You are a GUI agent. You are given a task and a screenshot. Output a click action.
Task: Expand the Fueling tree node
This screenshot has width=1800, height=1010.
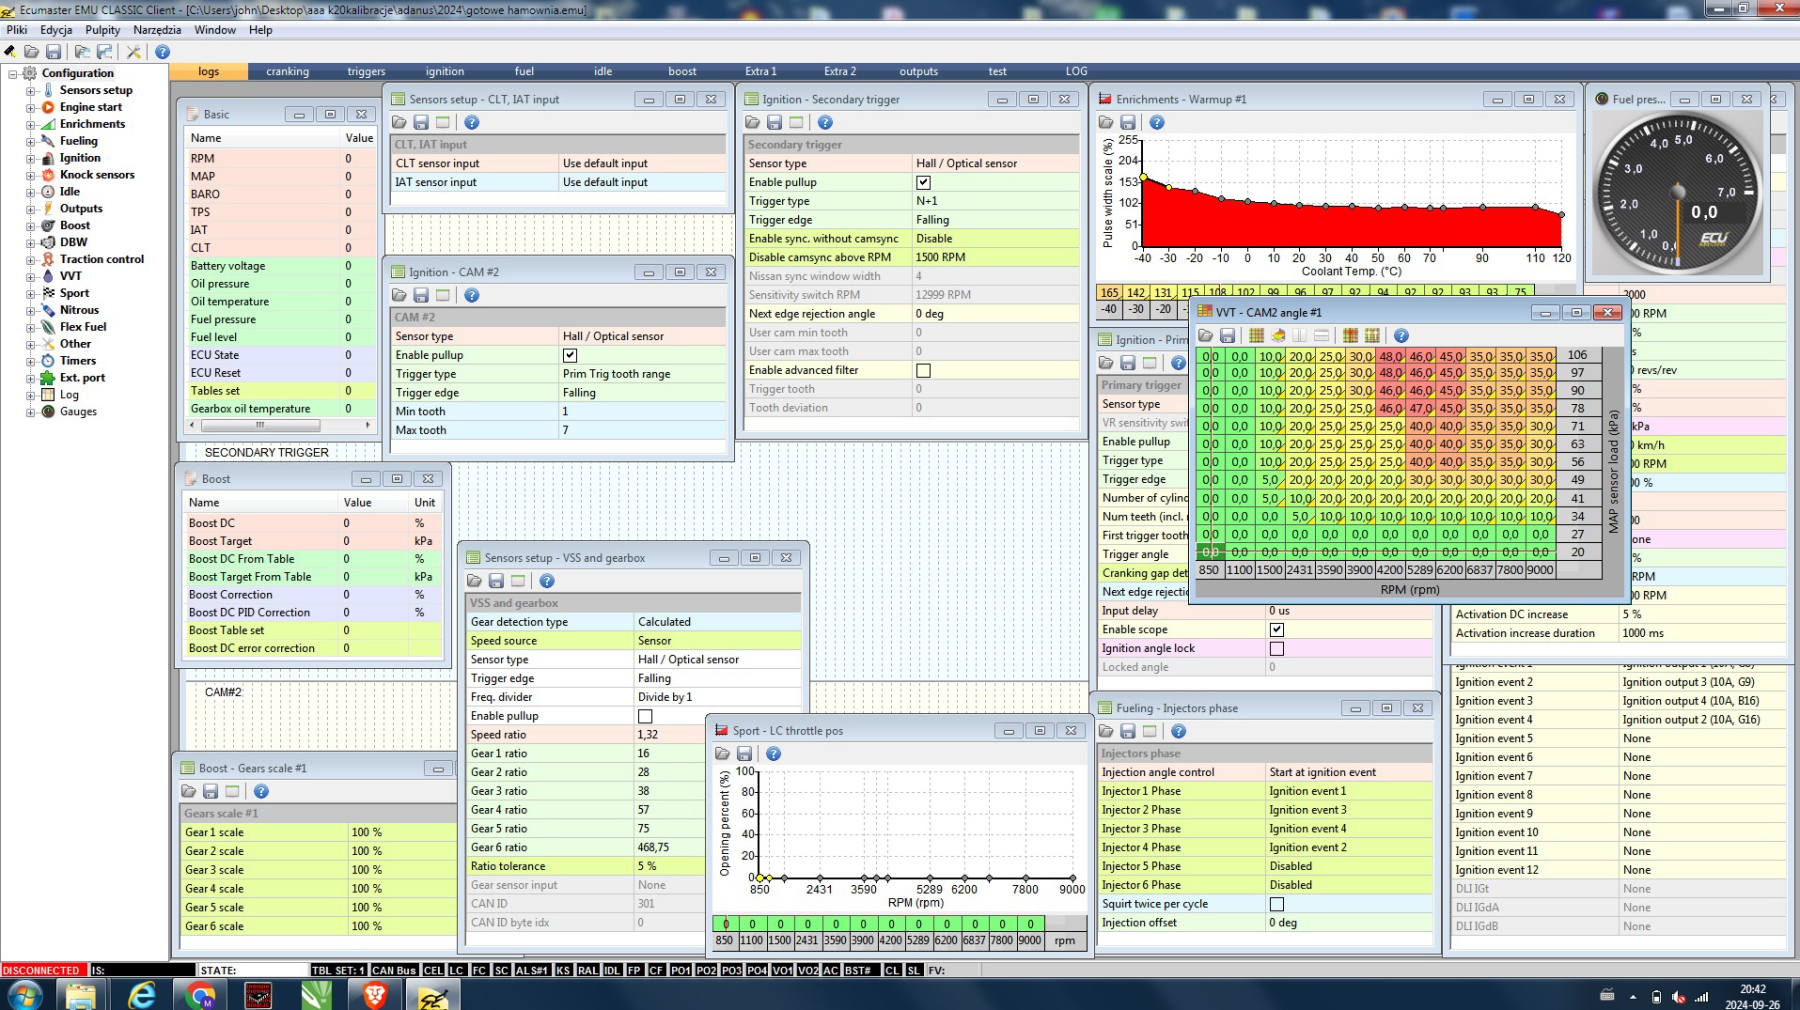pyautogui.click(x=31, y=141)
